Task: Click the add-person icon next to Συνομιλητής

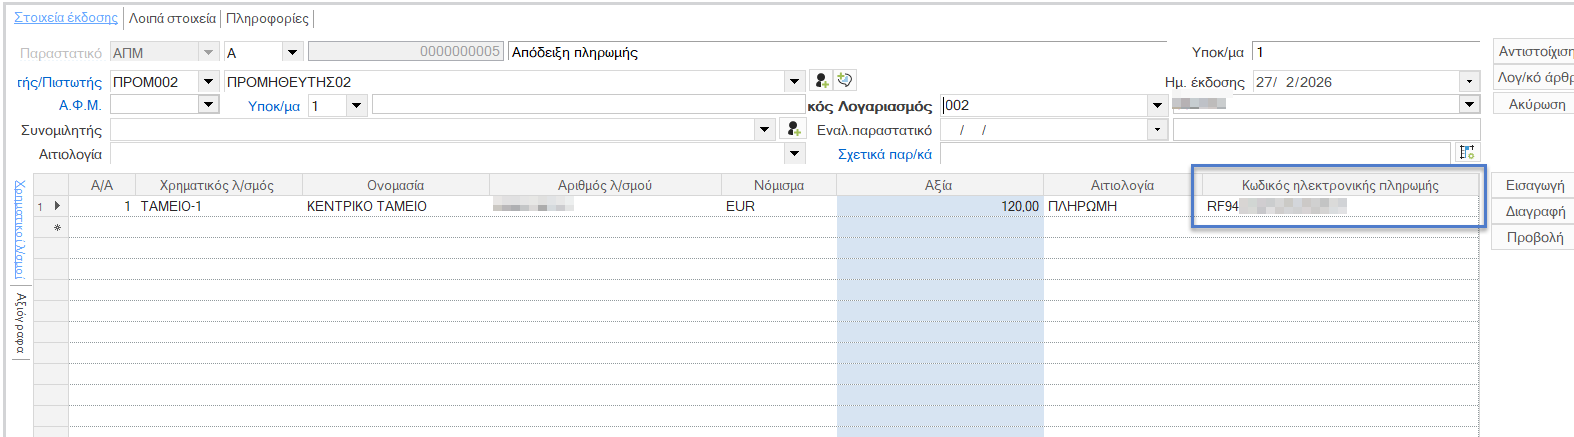Action: [x=793, y=129]
